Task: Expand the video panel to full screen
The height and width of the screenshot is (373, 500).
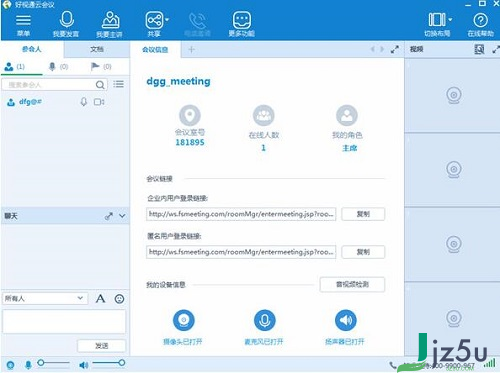Action: 496,50
